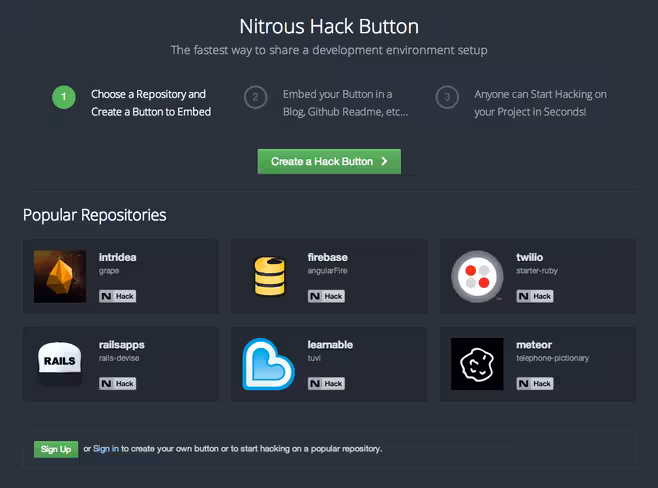
Task: Start Hack for learnable tuvi
Action: pos(326,384)
